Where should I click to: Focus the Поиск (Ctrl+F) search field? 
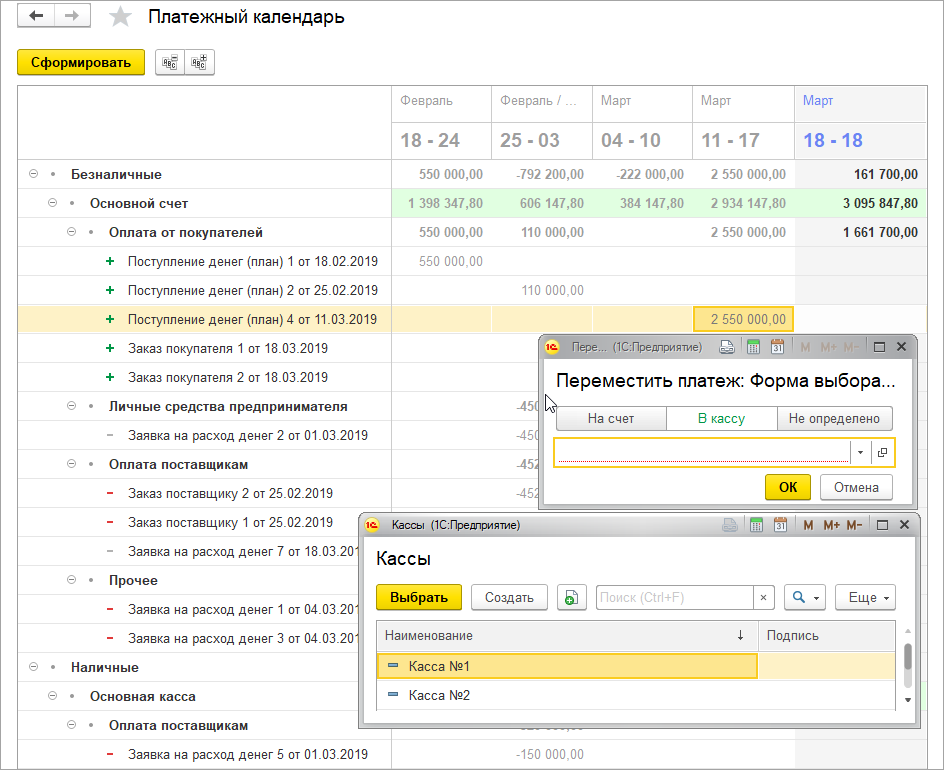point(674,597)
